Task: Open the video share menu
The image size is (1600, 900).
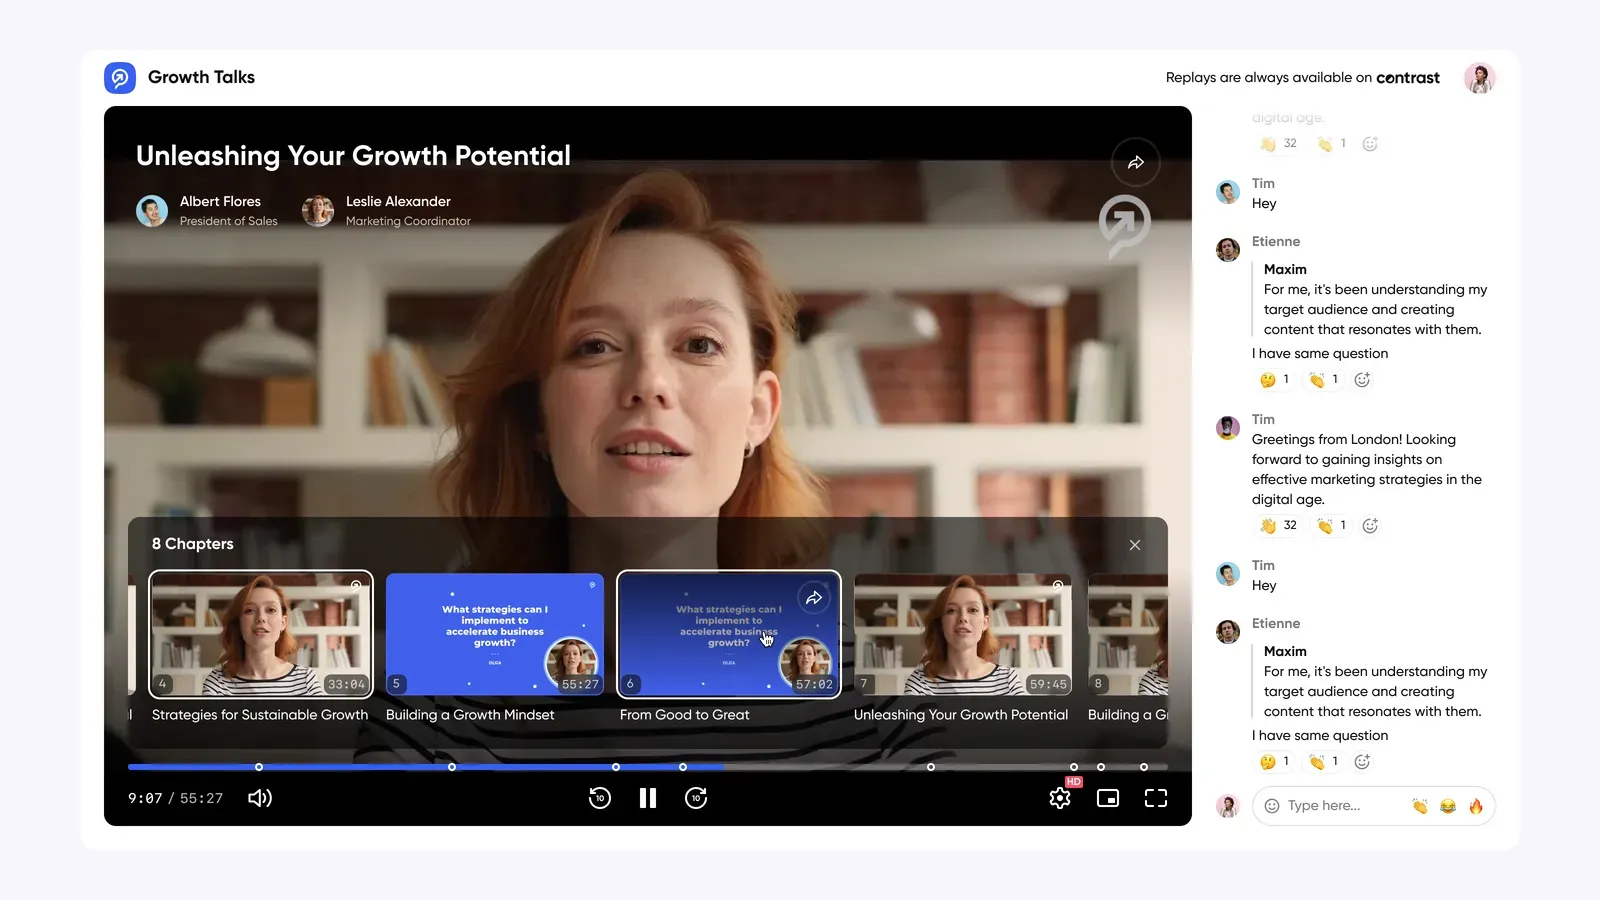Action: (1136, 162)
